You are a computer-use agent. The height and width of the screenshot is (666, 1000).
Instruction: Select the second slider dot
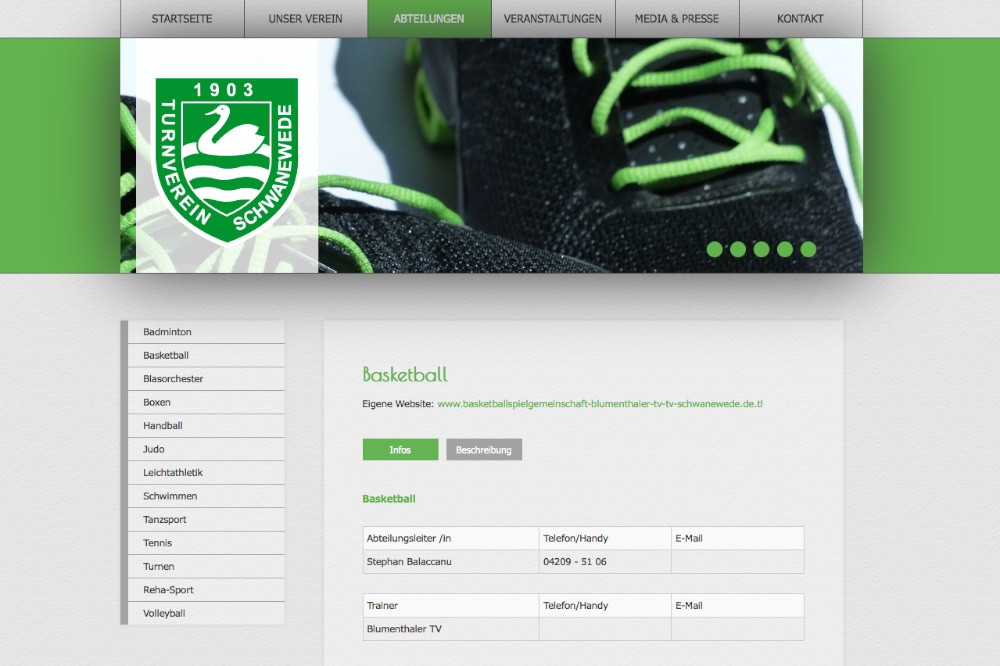[x=738, y=249]
